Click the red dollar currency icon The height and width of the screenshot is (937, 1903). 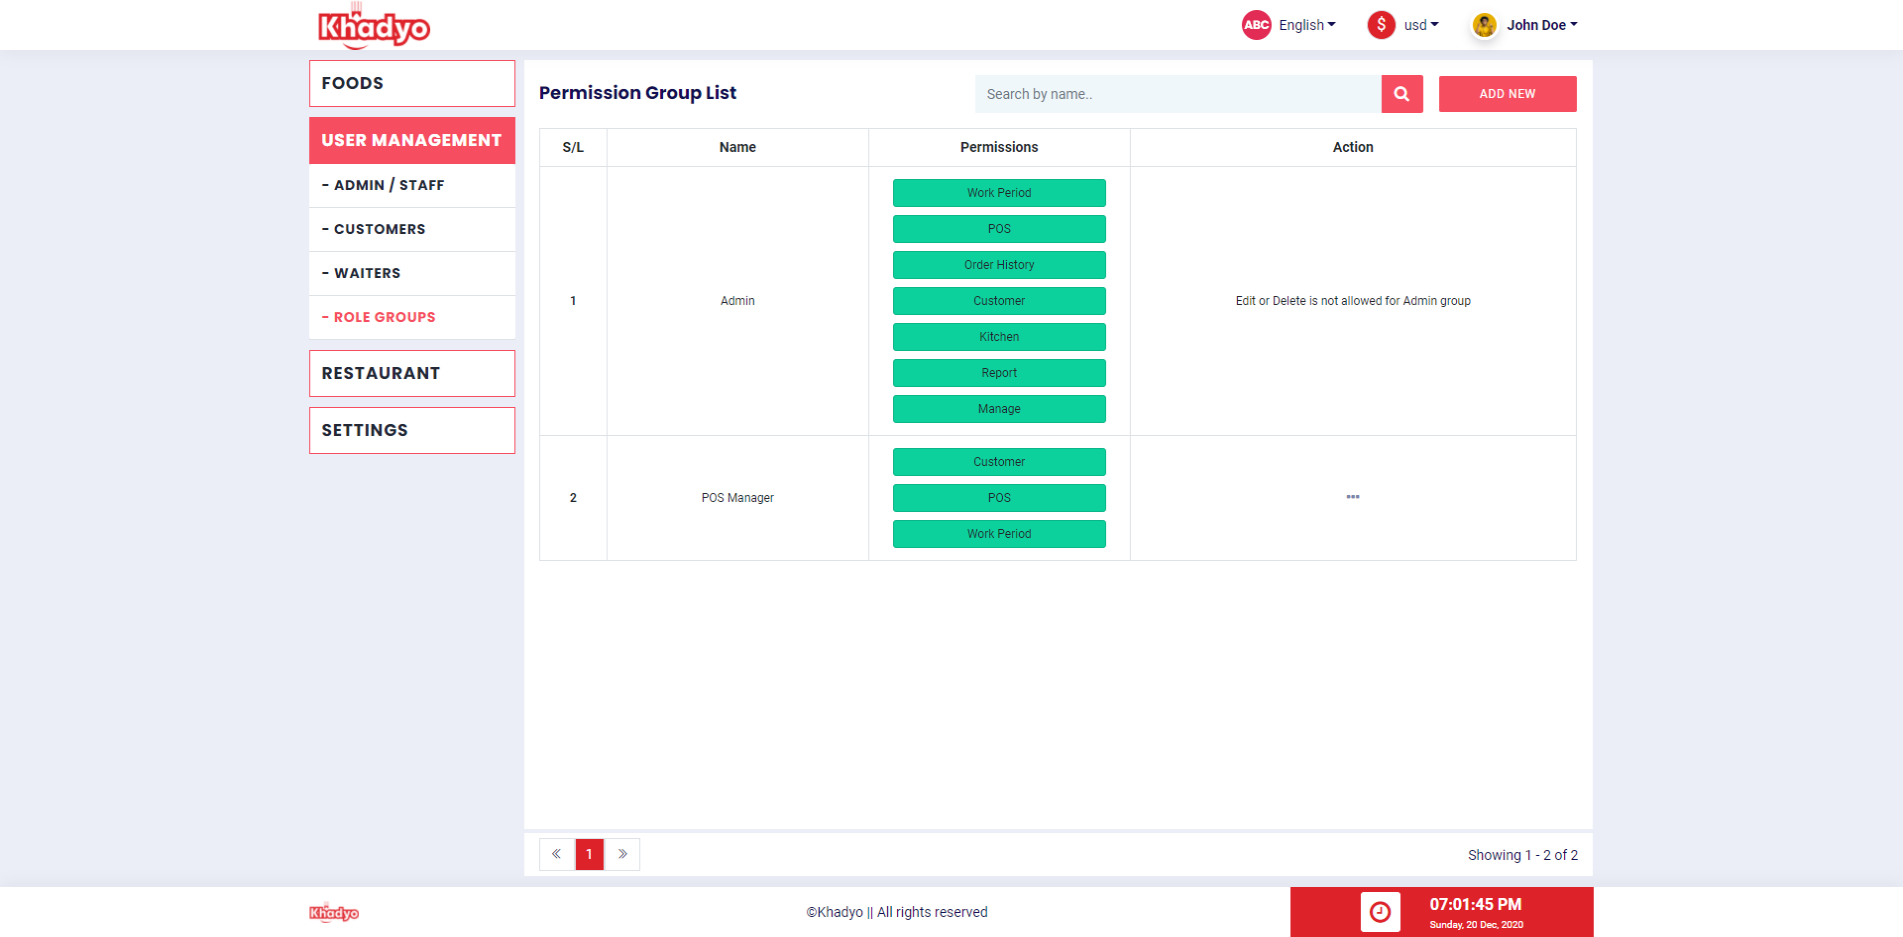tap(1381, 25)
